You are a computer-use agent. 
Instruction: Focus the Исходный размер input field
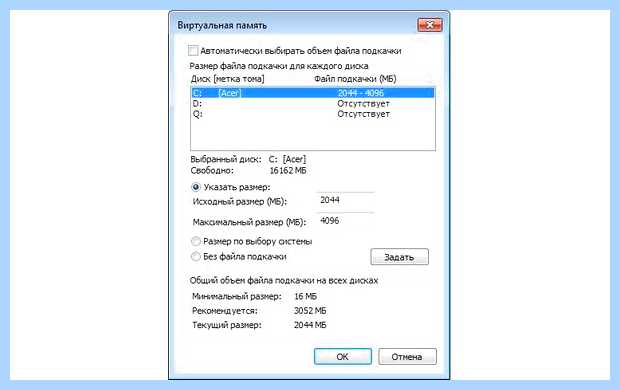click(x=345, y=200)
